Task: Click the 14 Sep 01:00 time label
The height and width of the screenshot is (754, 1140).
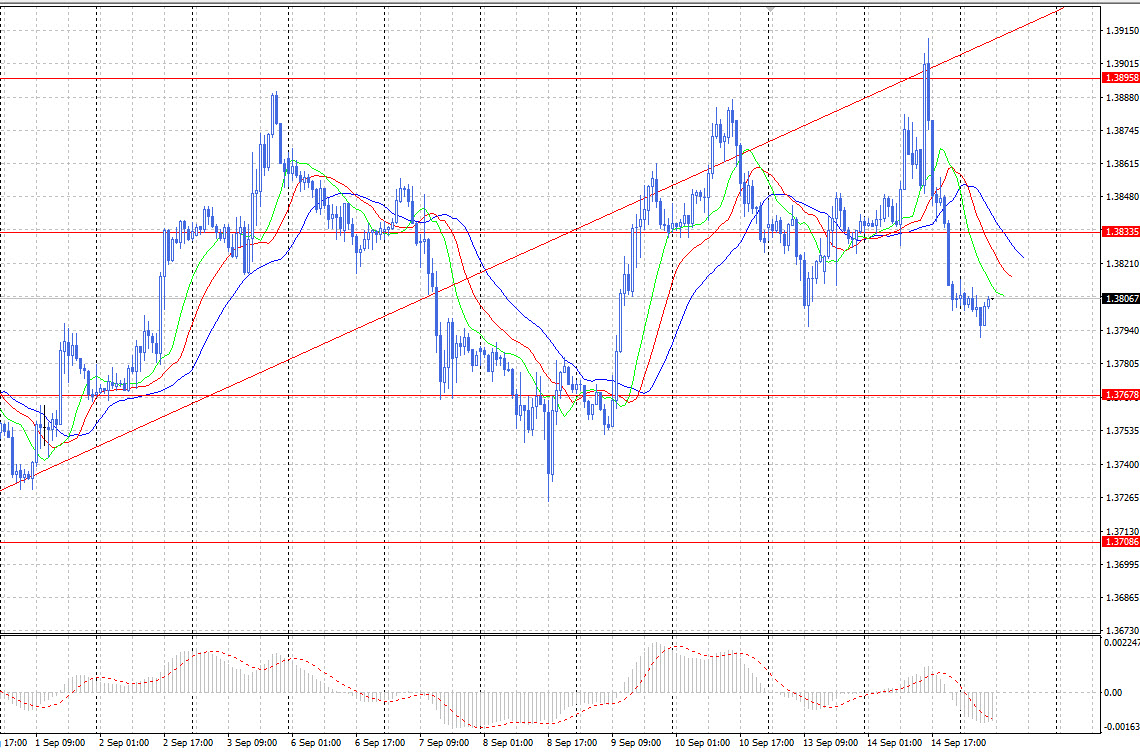Action: [894, 742]
